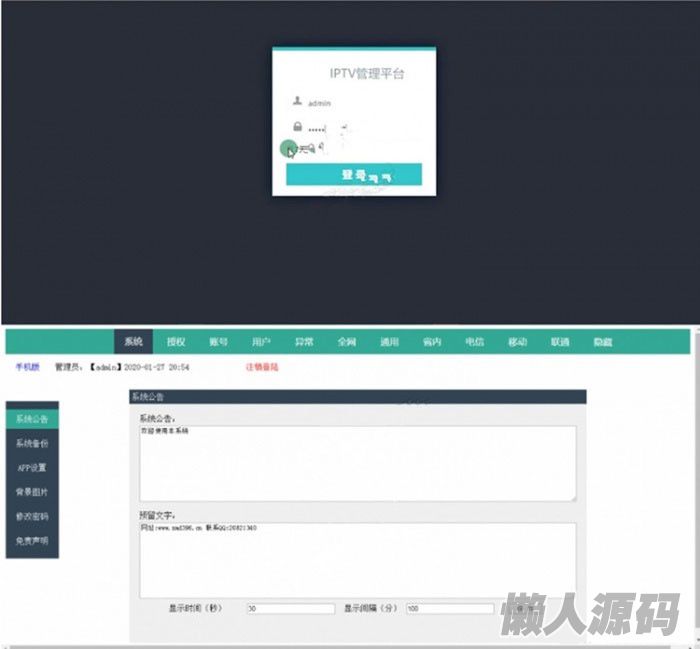Click the 系统公告 announcement text area
The width and height of the screenshot is (700, 649).
pos(358,463)
